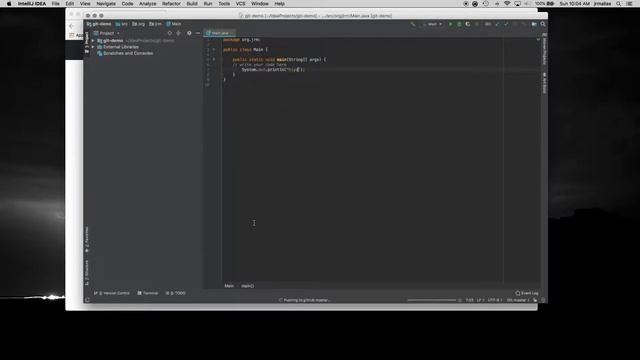Open the IntelliJ IDEA application menu
Screen dimensions: 640x360
tap(31, 4)
